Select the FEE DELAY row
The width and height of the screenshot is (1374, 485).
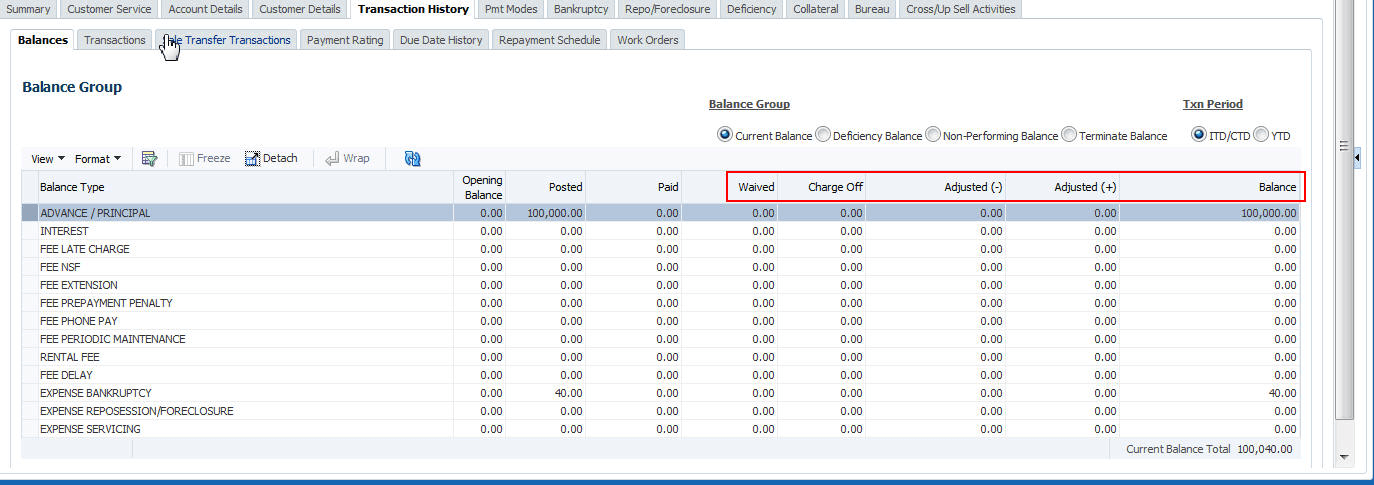661,375
